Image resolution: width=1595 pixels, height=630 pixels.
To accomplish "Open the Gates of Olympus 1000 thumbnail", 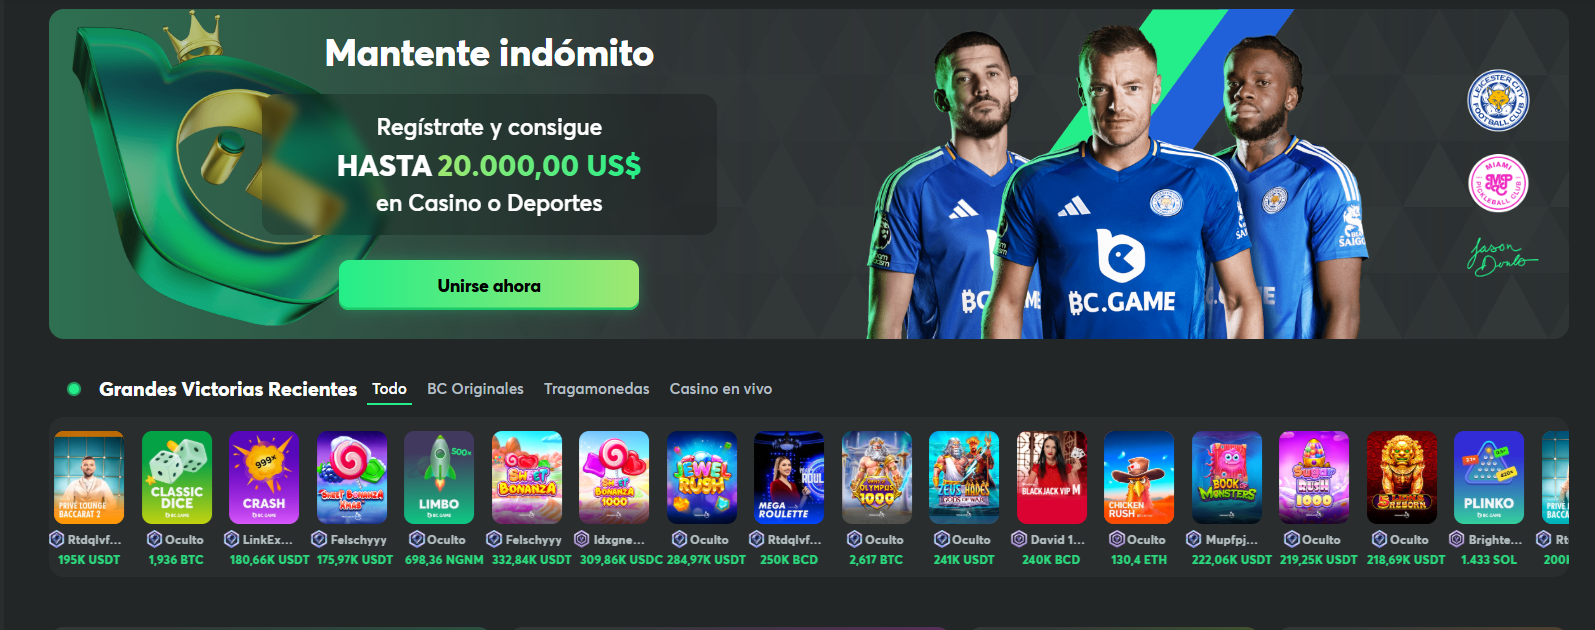I will pyautogui.click(x=877, y=477).
